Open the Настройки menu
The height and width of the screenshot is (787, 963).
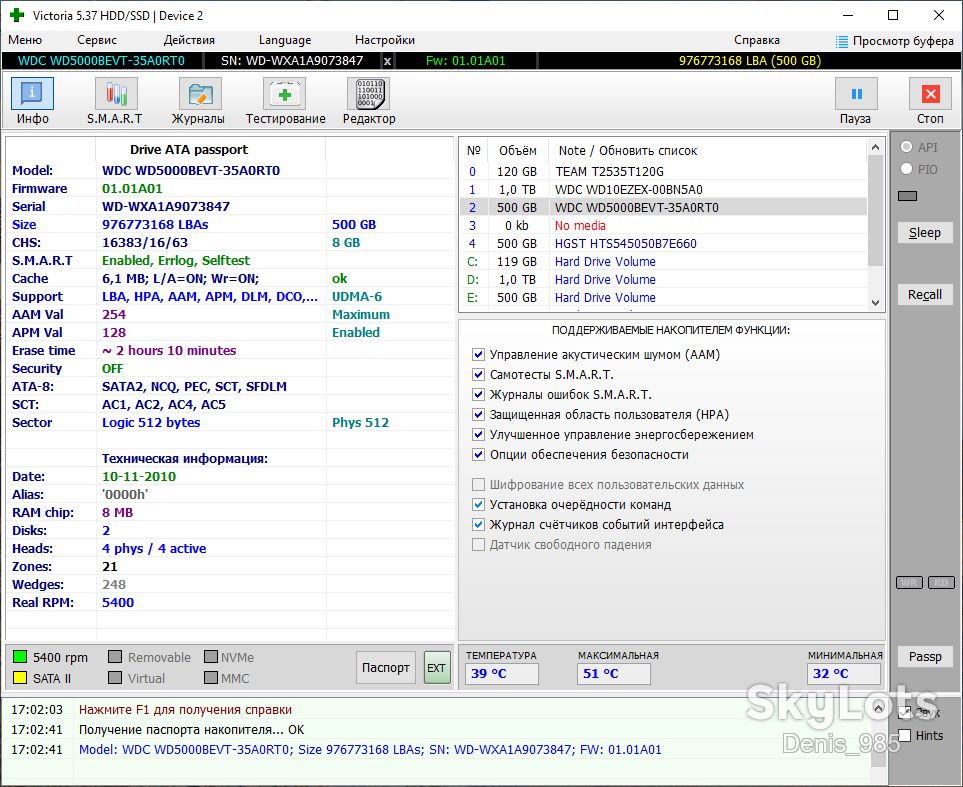pyautogui.click(x=384, y=40)
